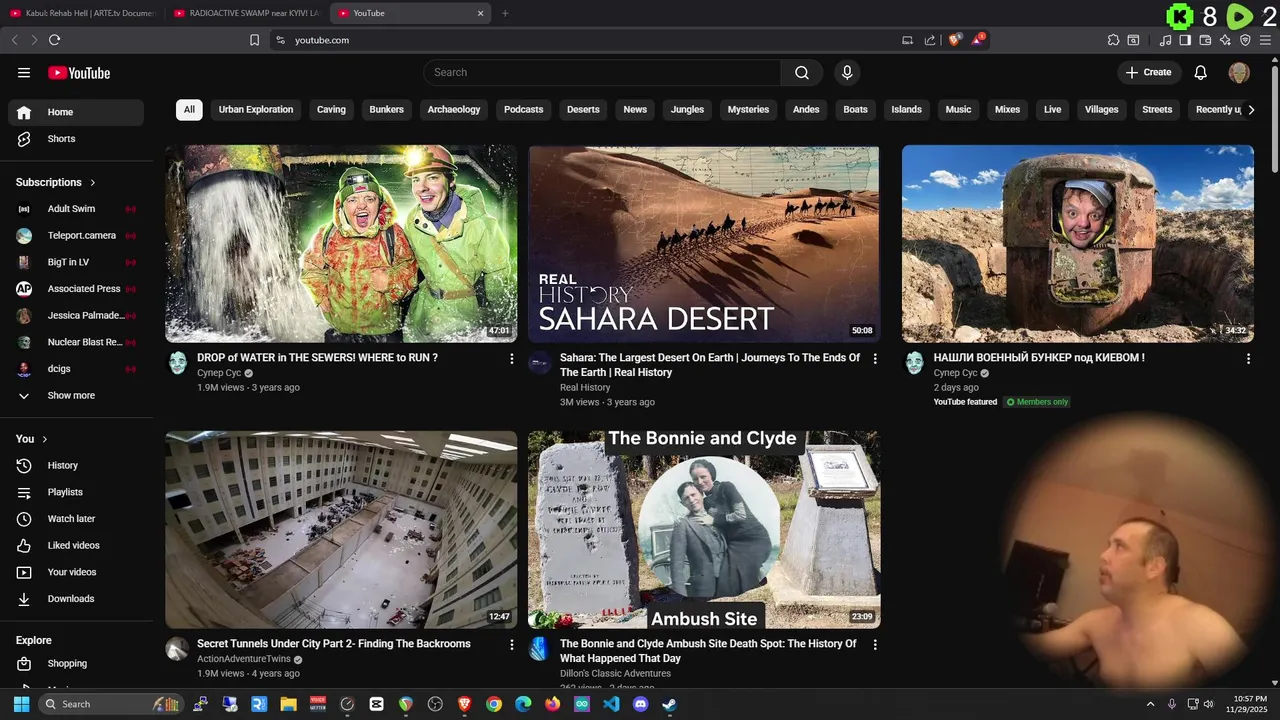The height and width of the screenshot is (720, 1280).
Task: Open action menu for DROP of WATER video
Action: 512,358
